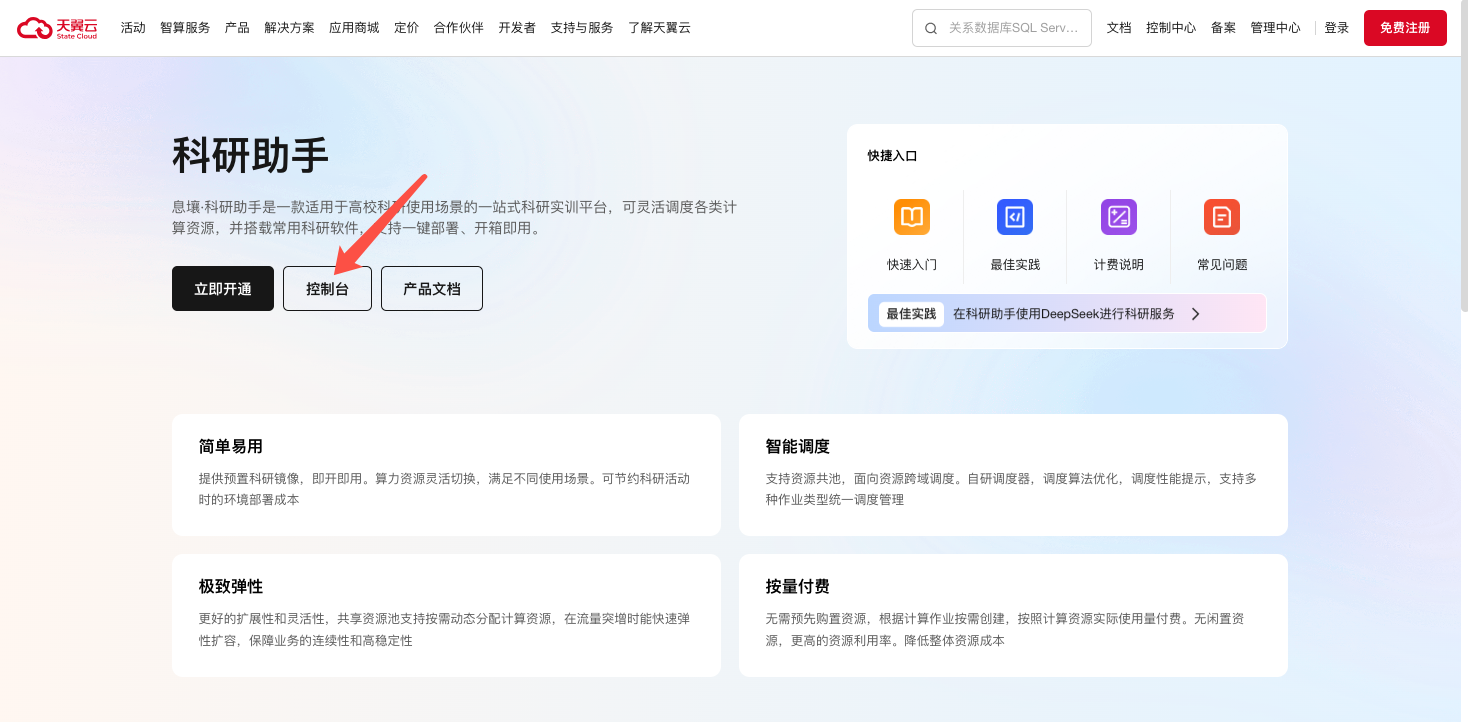The width and height of the screenshot is (1468, 722).
Task: Focus the search input field
Action: 1013,28
